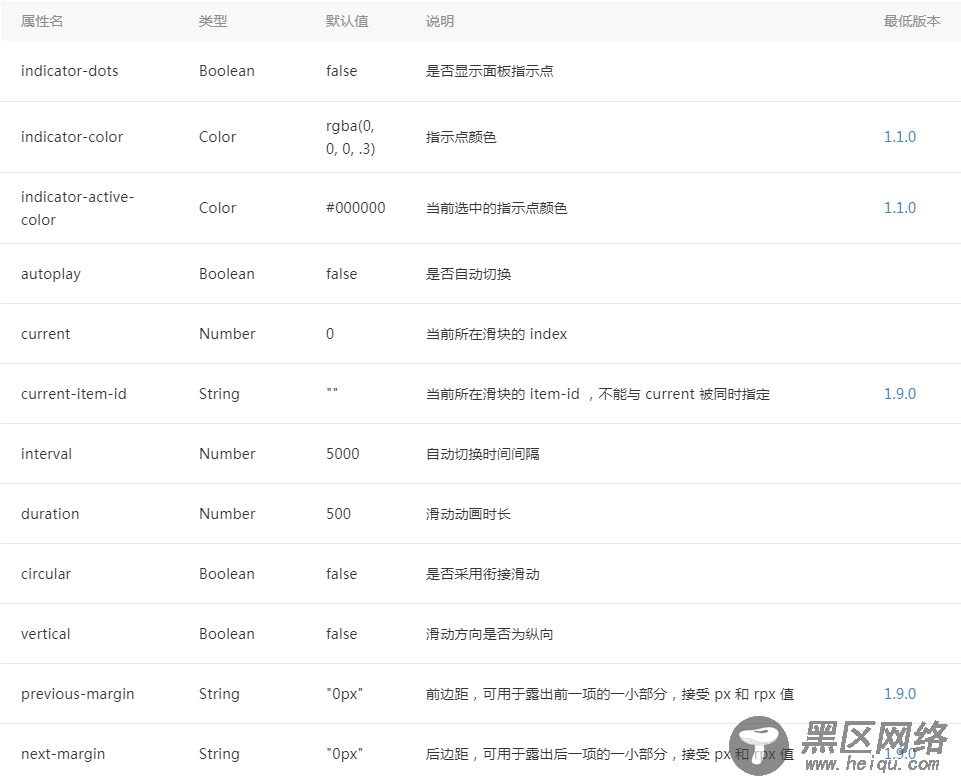Click false value in vertical row

(x=341, y=634)
